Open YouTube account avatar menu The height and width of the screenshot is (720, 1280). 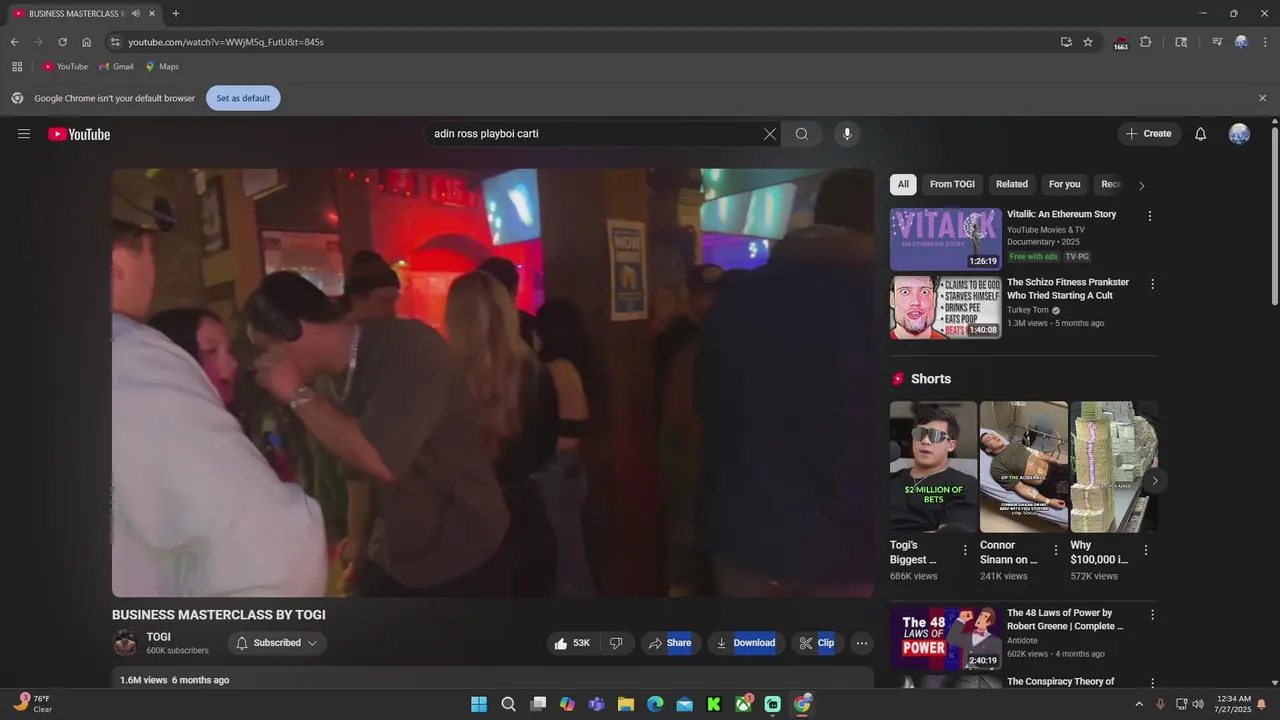tap(1239, 134)
